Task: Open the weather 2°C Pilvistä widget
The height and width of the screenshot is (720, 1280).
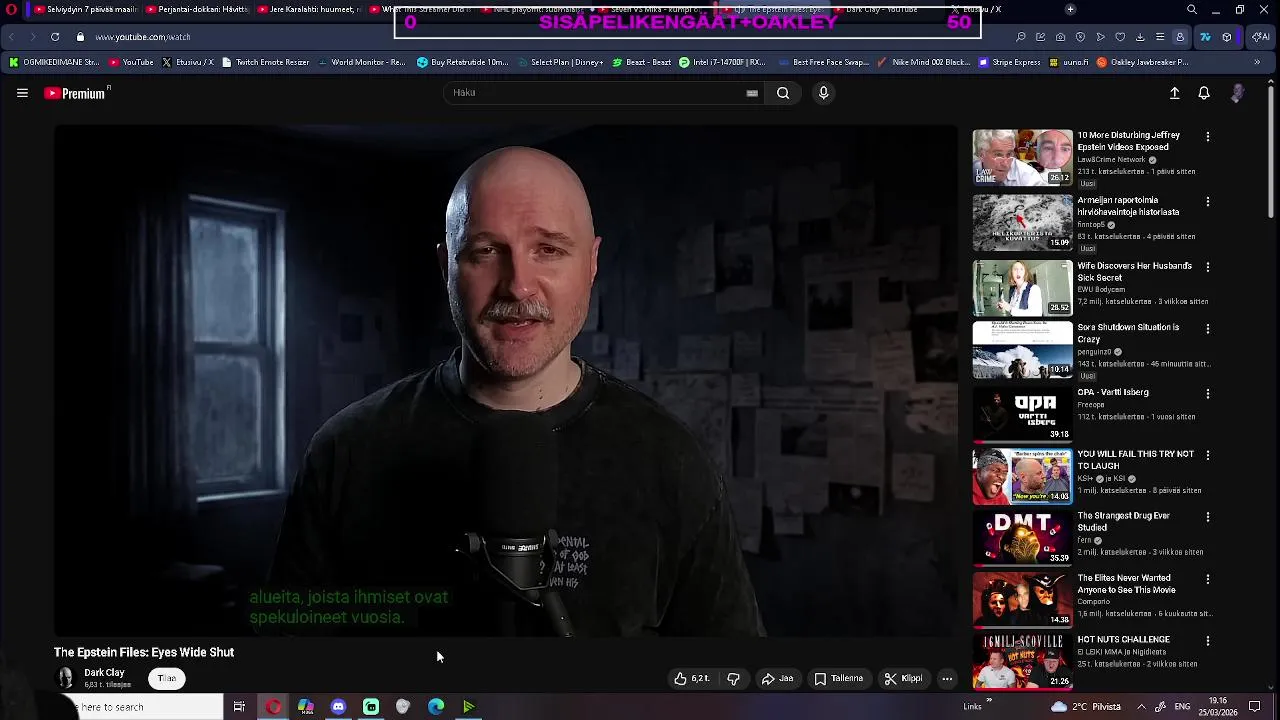Action: click(1086, 707)
